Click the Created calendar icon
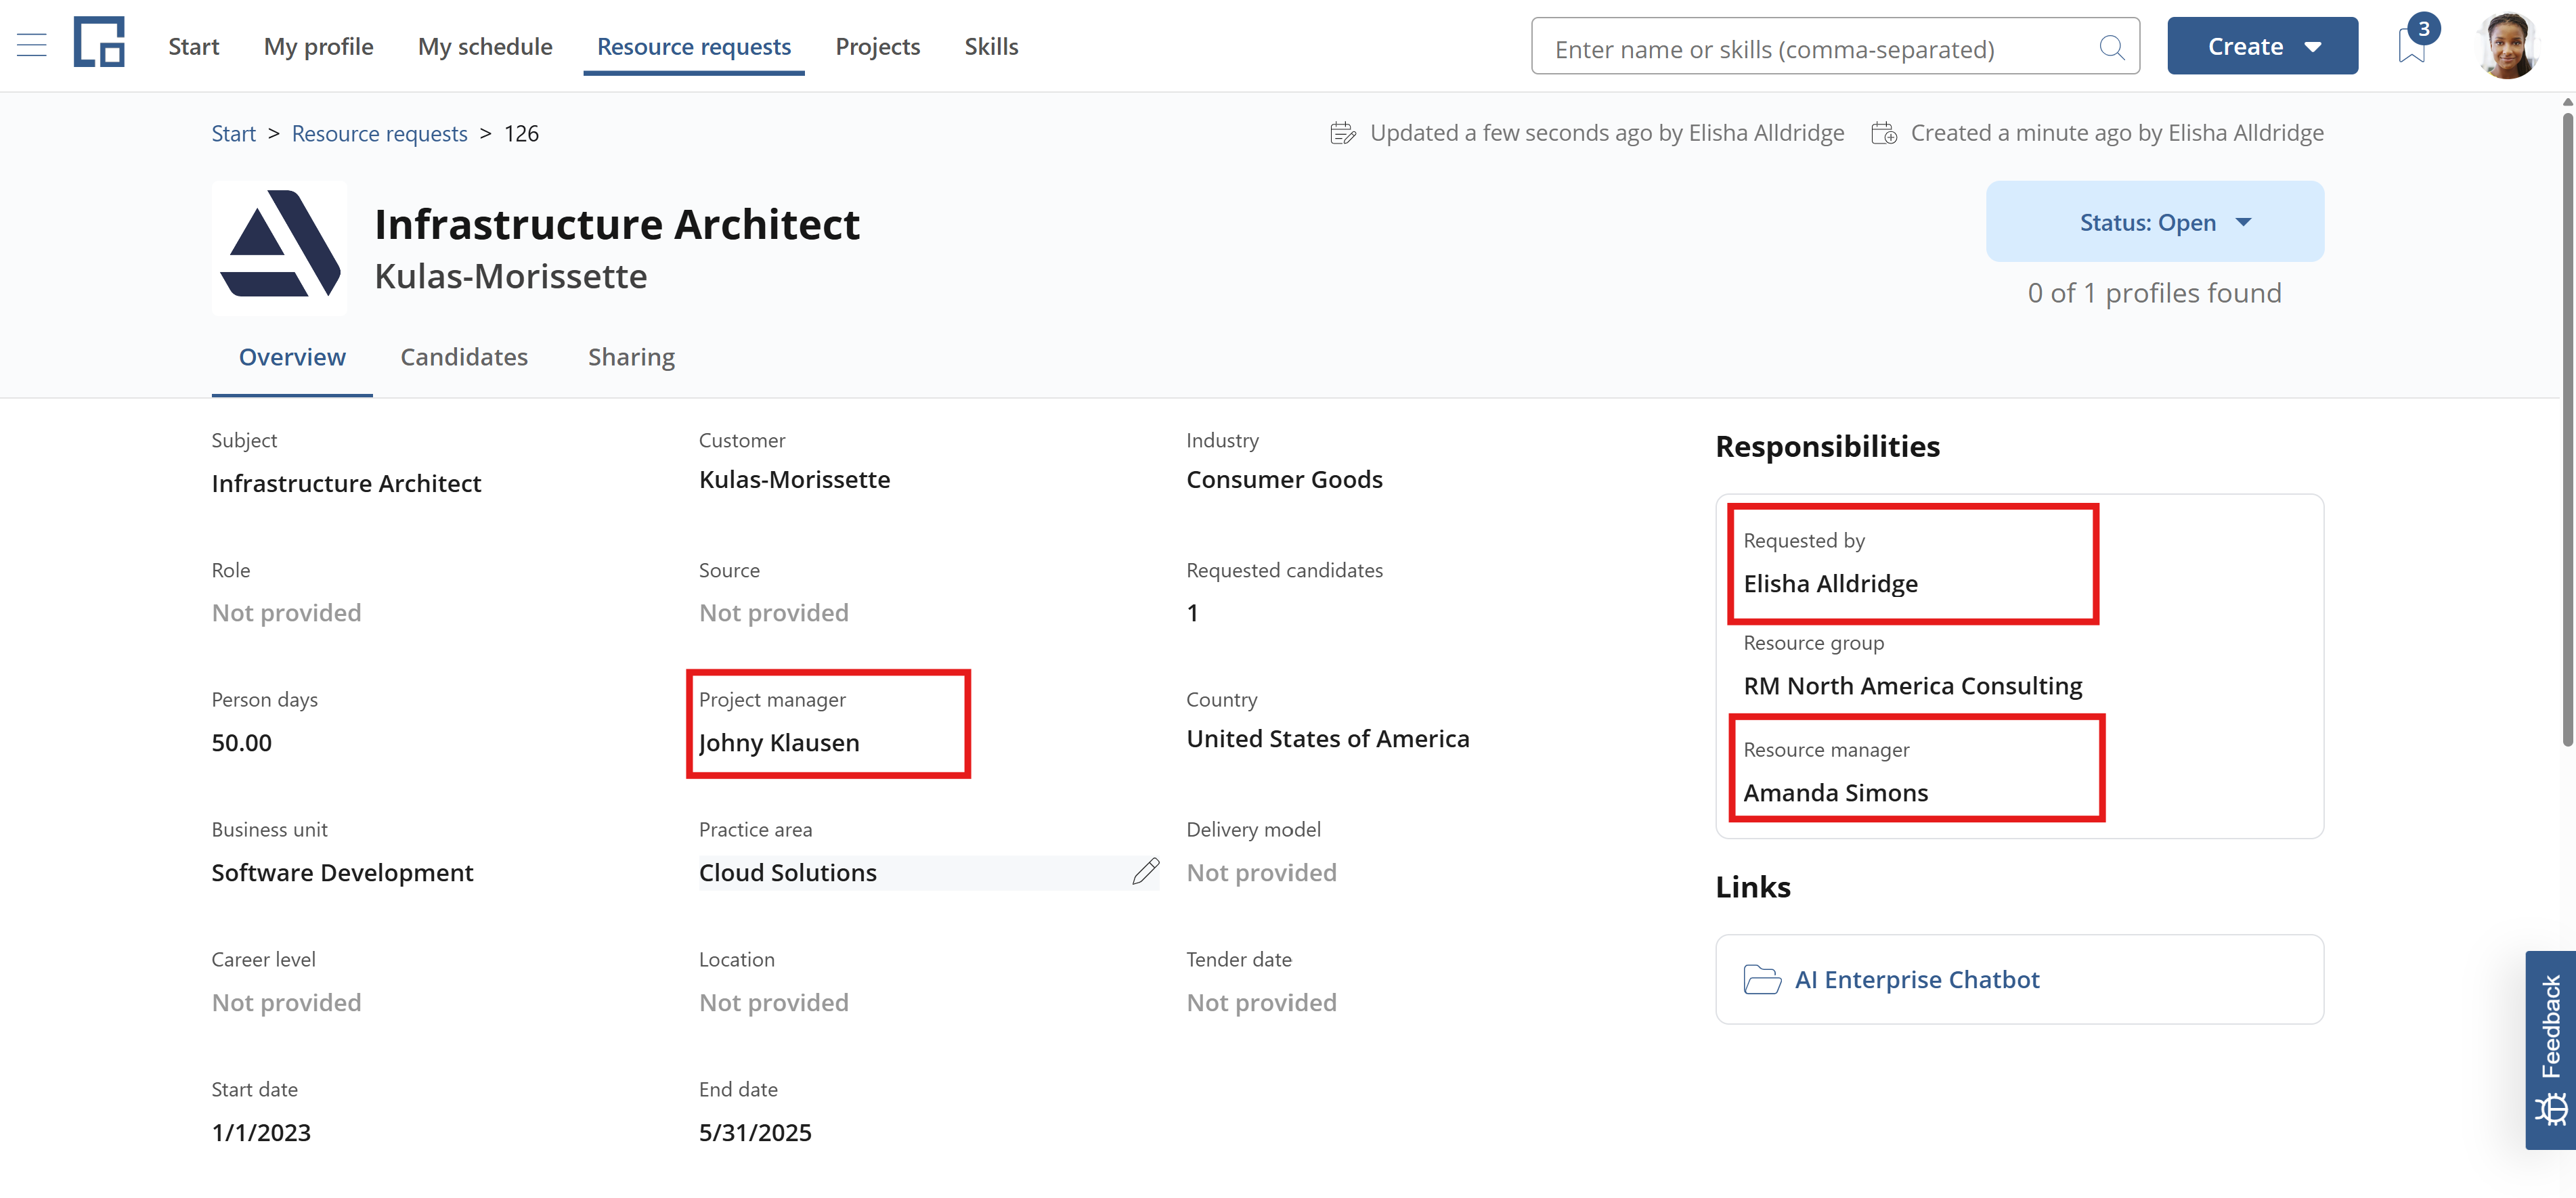2576x1198 pixels. click(x=1884, y=133)
